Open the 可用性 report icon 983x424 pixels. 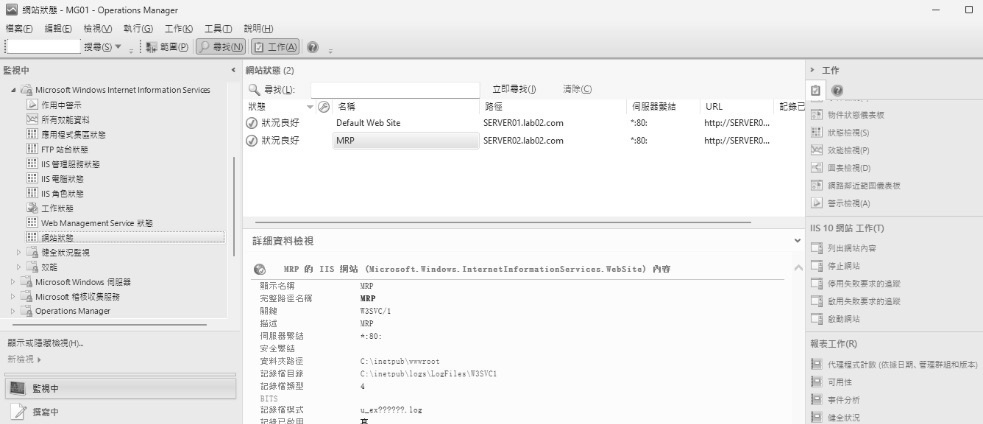[816, 381]
